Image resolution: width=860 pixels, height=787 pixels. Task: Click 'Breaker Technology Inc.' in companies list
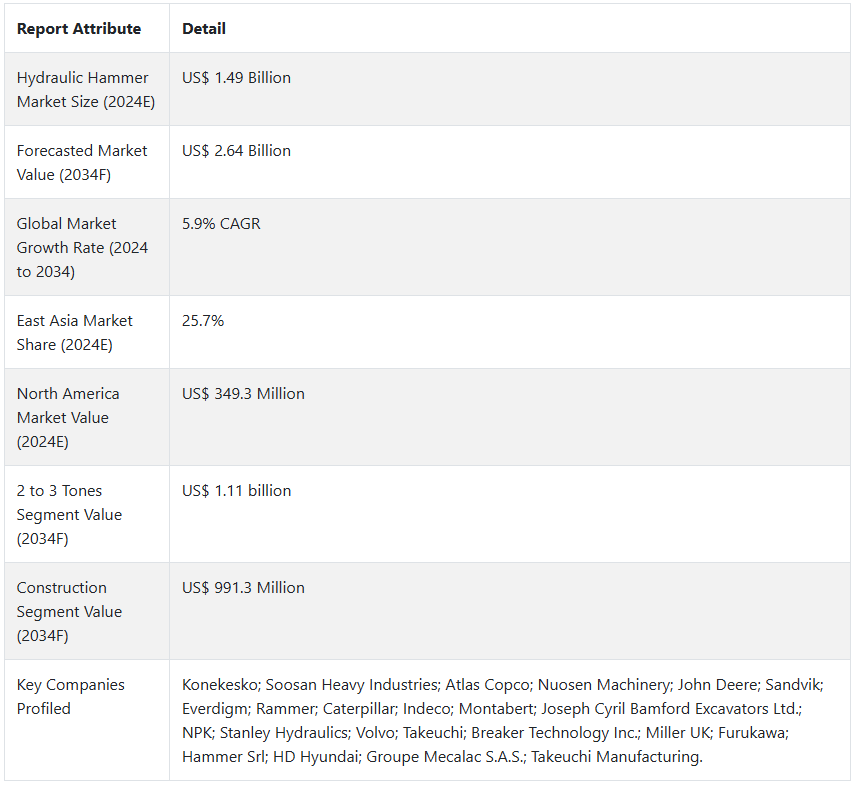[554, 733]
